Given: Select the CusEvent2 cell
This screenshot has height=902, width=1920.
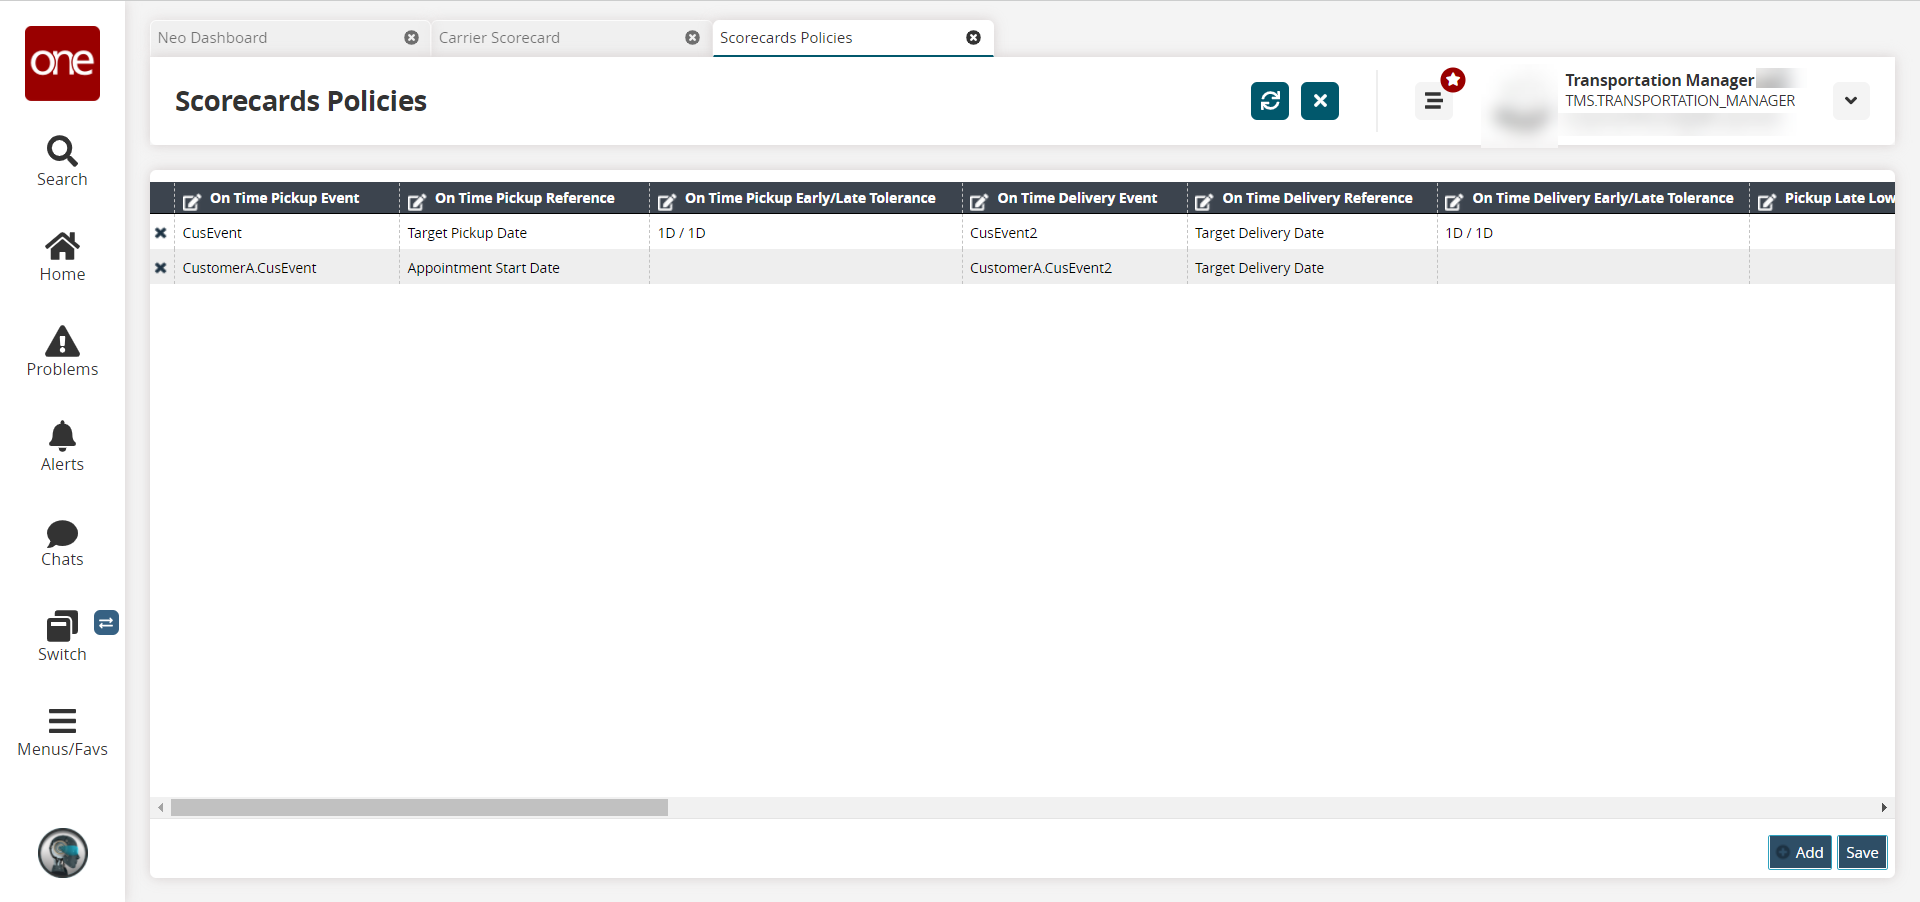Looking at the screenshot, I should pyautogui.click(x=1074, y=233).
